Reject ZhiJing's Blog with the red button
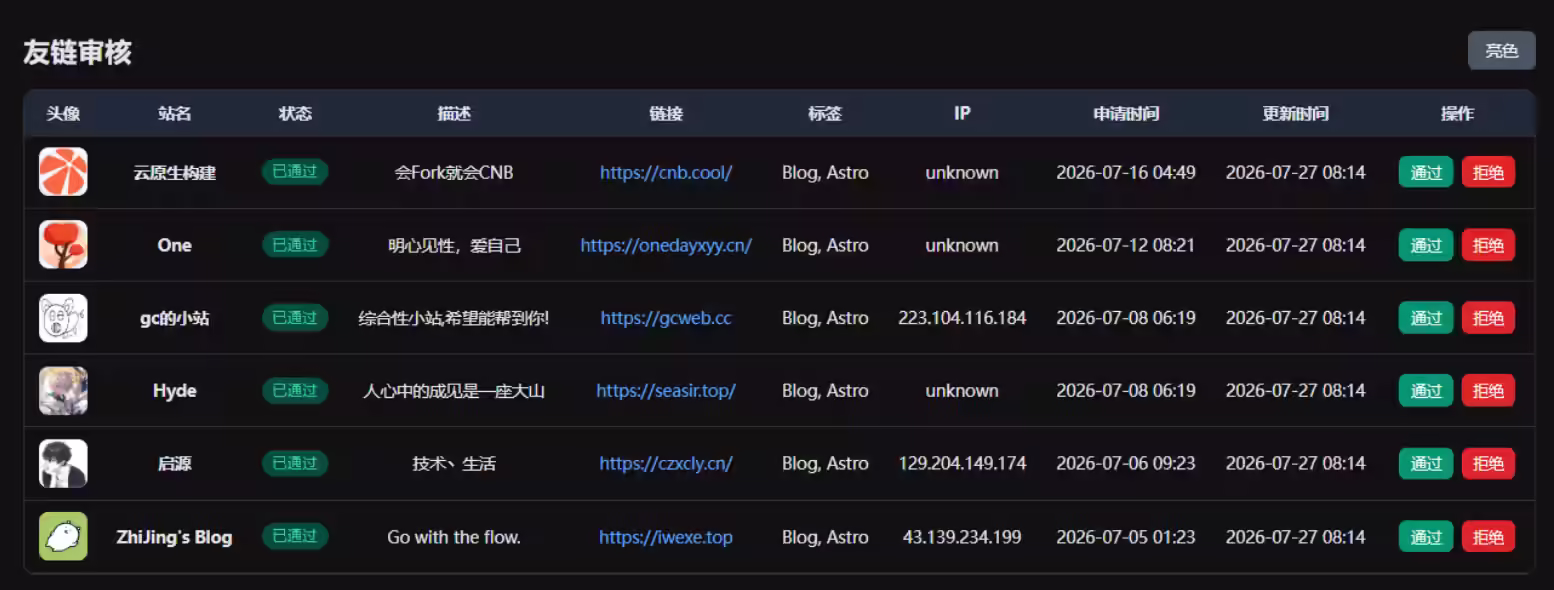The image size is (1554, 590). 1488,537
